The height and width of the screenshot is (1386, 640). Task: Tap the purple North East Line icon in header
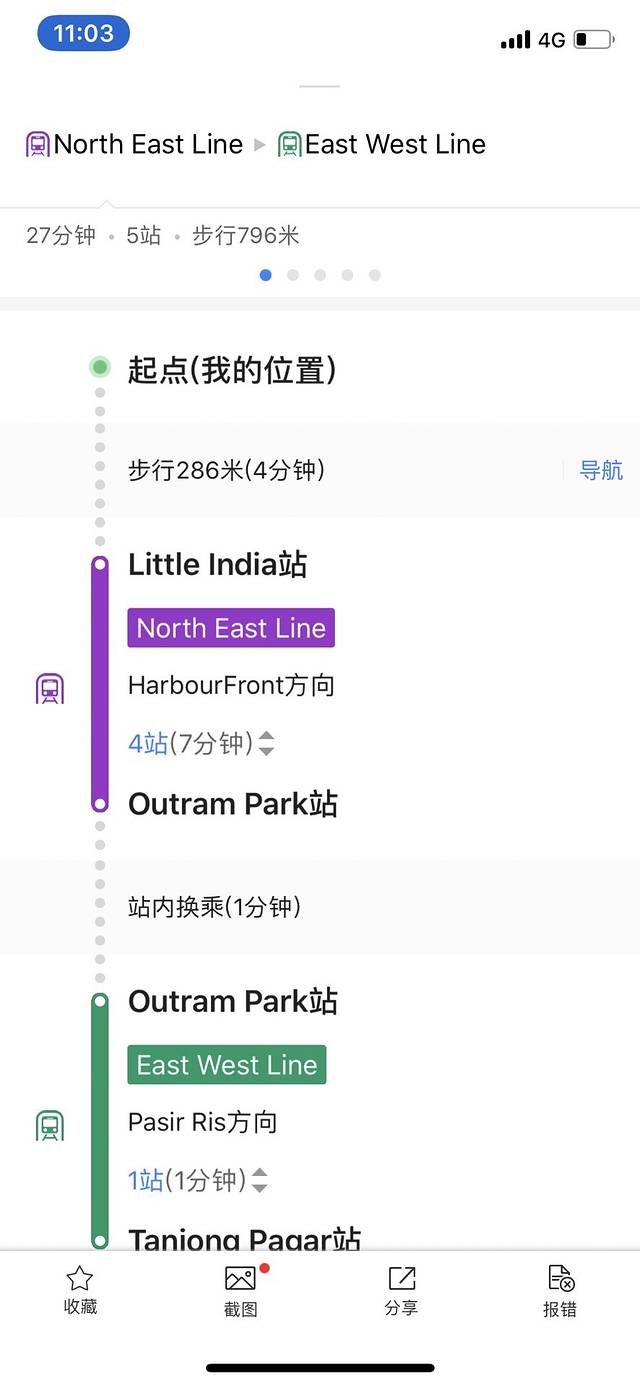38,145
